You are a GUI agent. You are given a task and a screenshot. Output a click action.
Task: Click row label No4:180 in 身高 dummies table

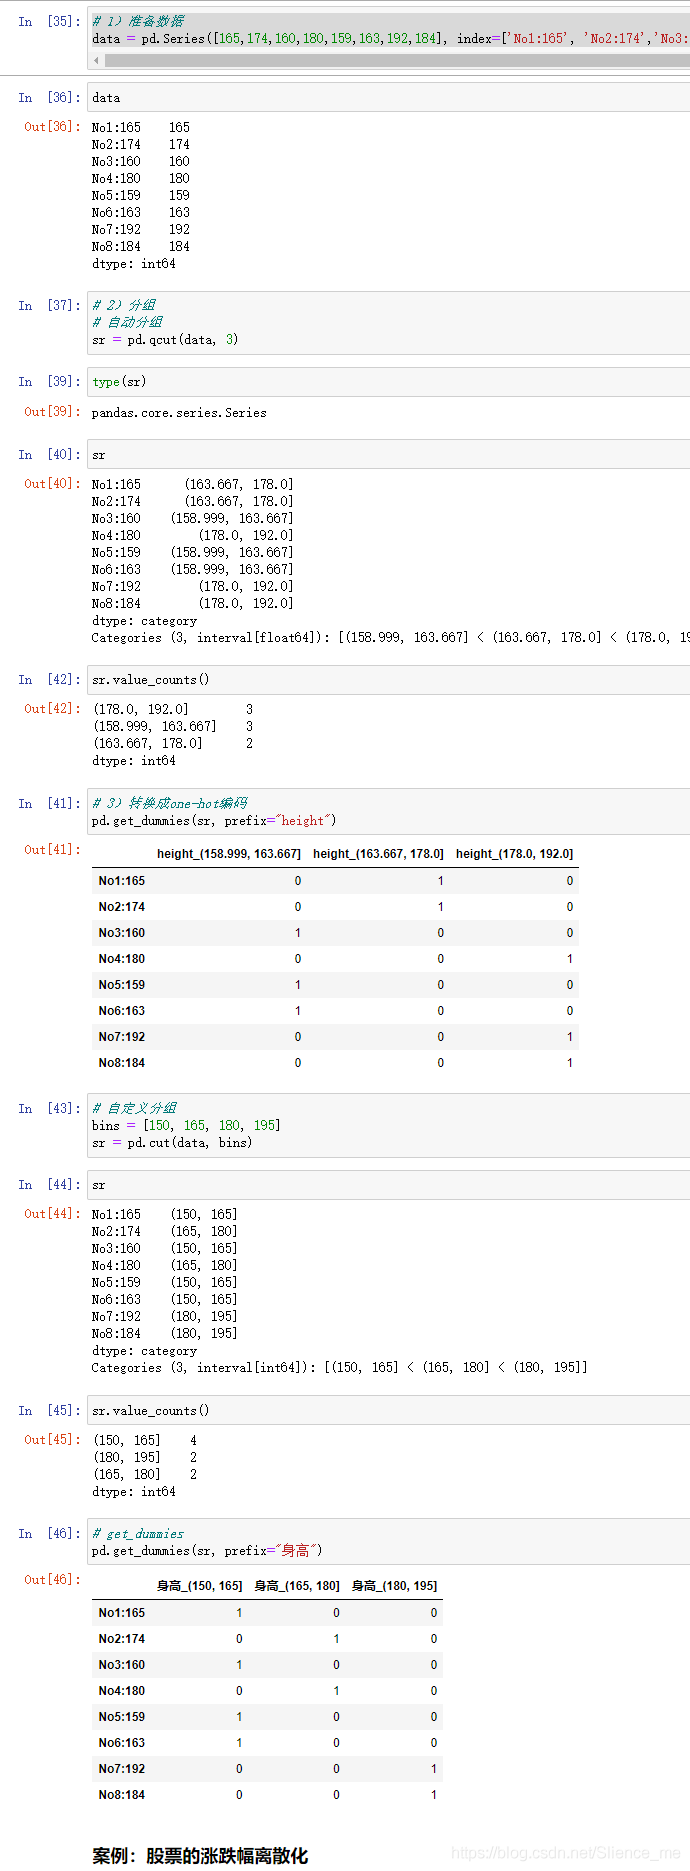click(122, 1691)
